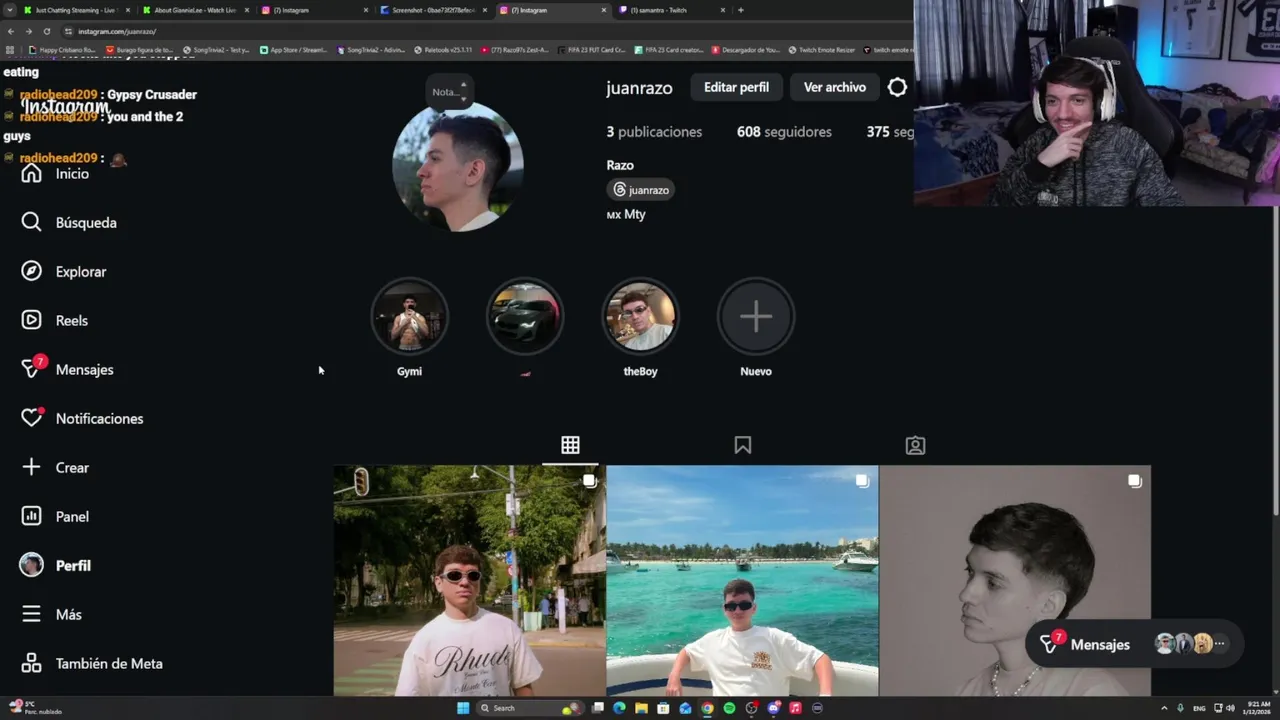The width and height of the screenshot is (1280, 720).
Task: Open the Reels icon in sidebar
Action: click(31, 320)
